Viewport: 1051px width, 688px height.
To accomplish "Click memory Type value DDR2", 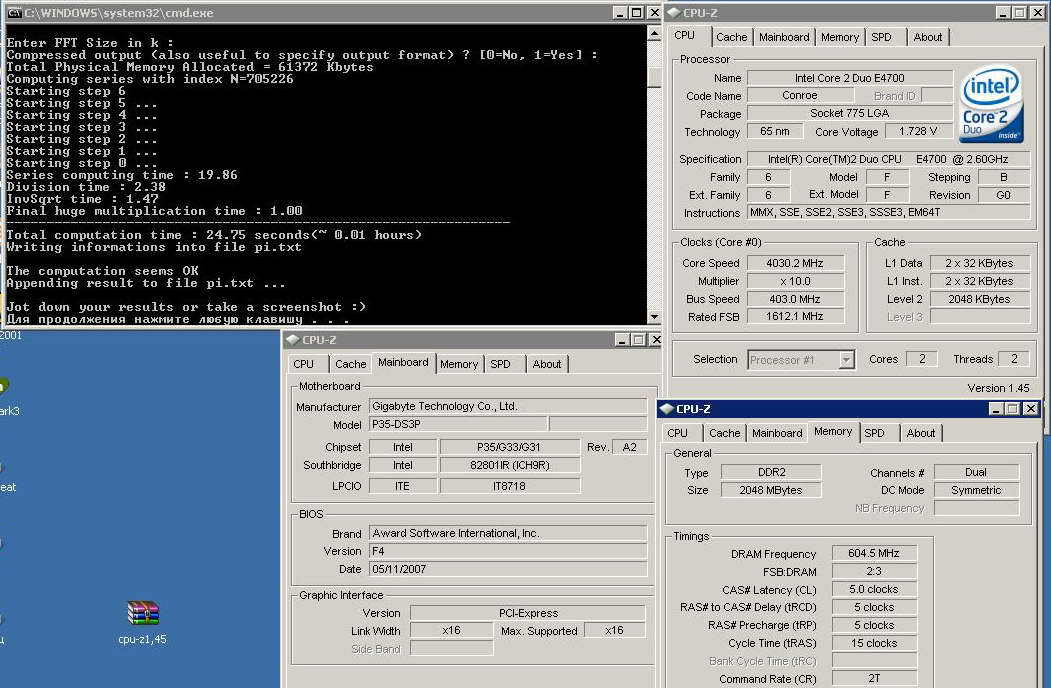I will 771,472.
